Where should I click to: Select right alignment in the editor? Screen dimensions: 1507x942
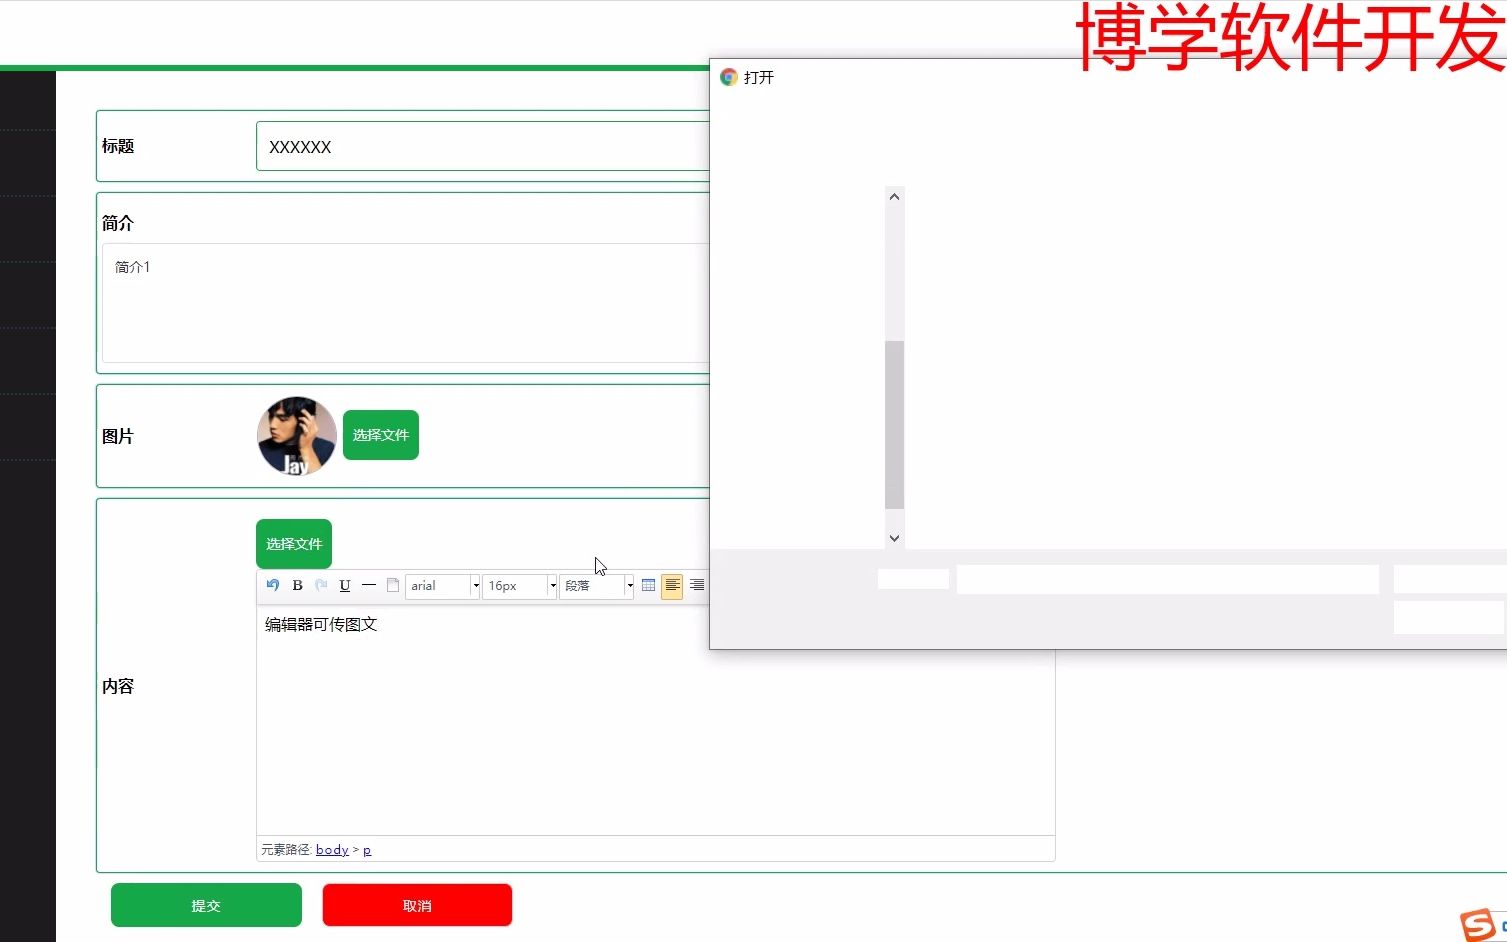tap(696, 585)
